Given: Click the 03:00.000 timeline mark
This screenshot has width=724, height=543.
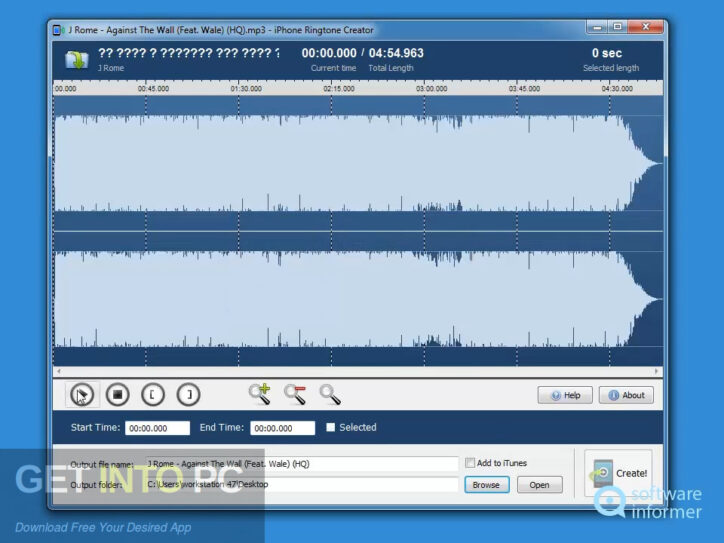Looking at the screenshot, I should pos(432,89).
